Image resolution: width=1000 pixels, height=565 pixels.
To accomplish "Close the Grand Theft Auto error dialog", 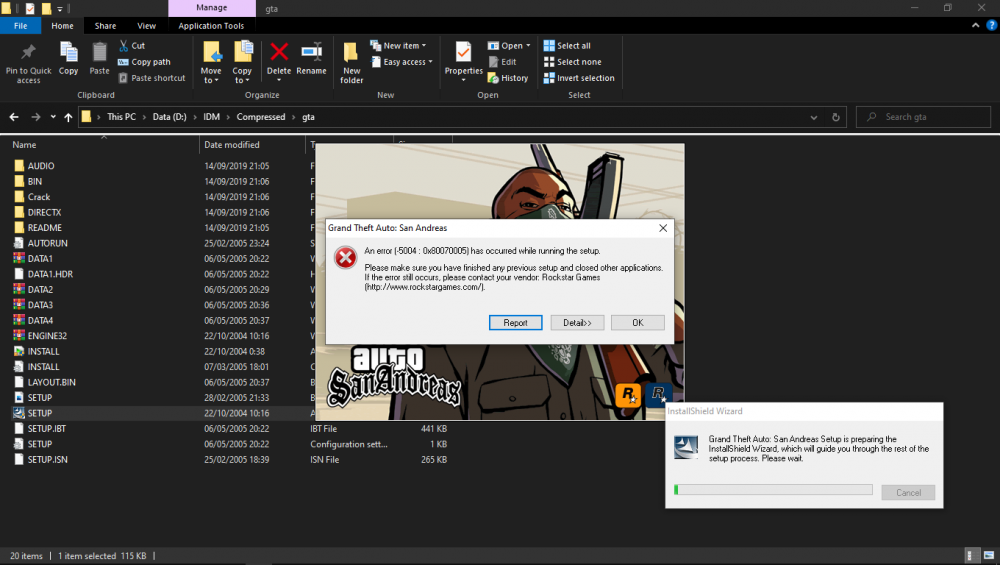I will (x=663, y=228).
